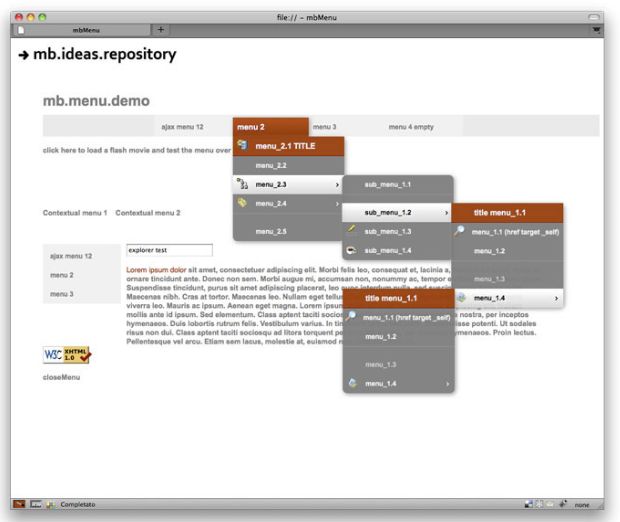Click the icon next to menu_2.3
The width and height of the screenshot is (620, 522).
pyautogui.click(x=241, y=184)
